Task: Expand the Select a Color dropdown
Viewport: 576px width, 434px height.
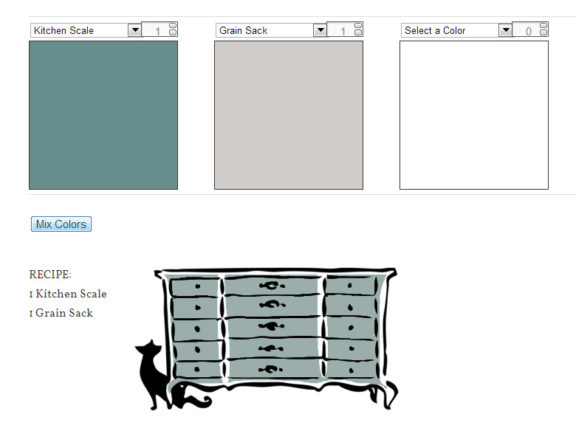Action: coord(505,30)
